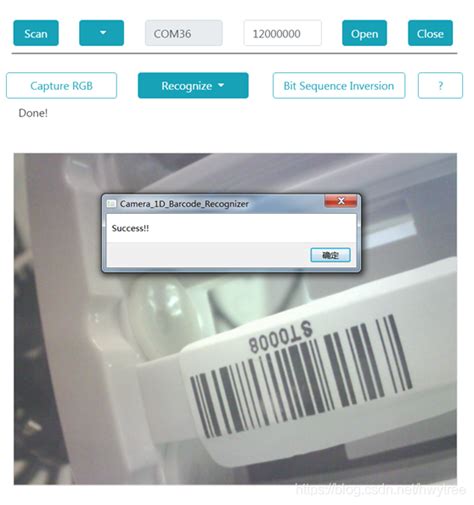The image size is (474, 505).
Task: Confirm the Success dialog with 确定
Action: [x=330, y=255]
